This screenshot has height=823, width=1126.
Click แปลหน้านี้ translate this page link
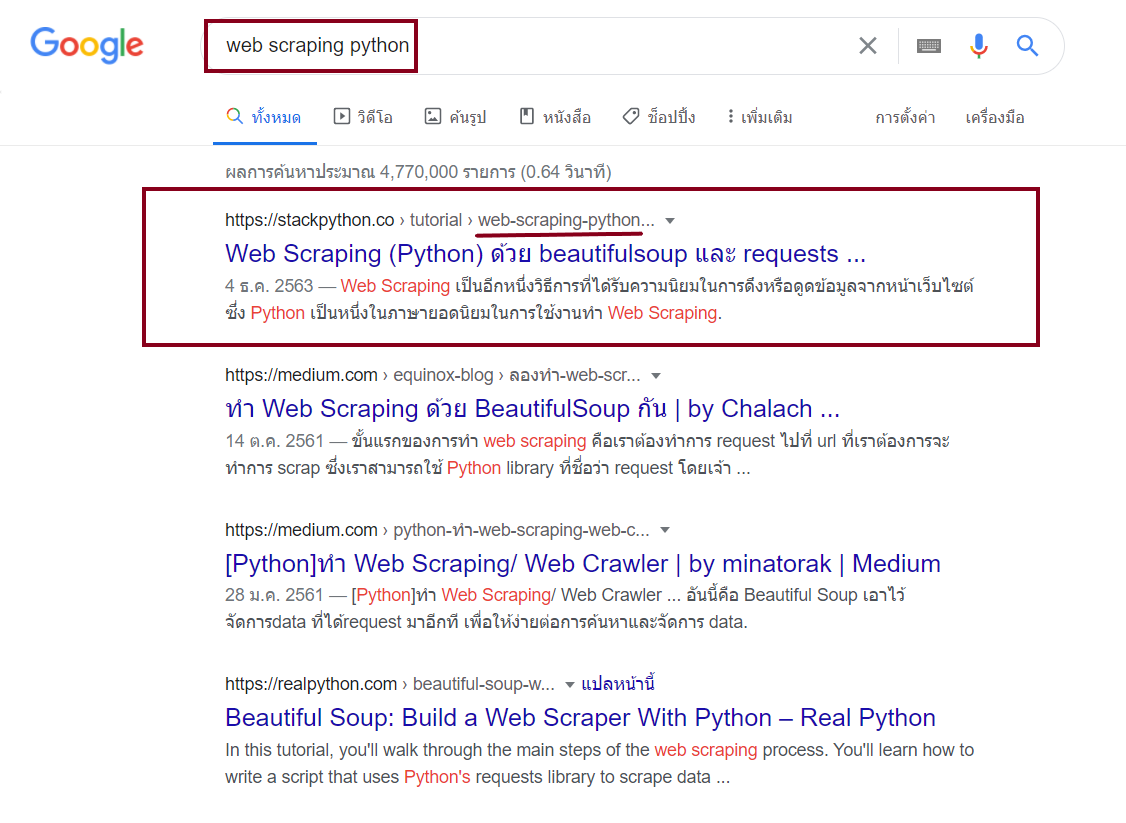[x=618, y=684]
